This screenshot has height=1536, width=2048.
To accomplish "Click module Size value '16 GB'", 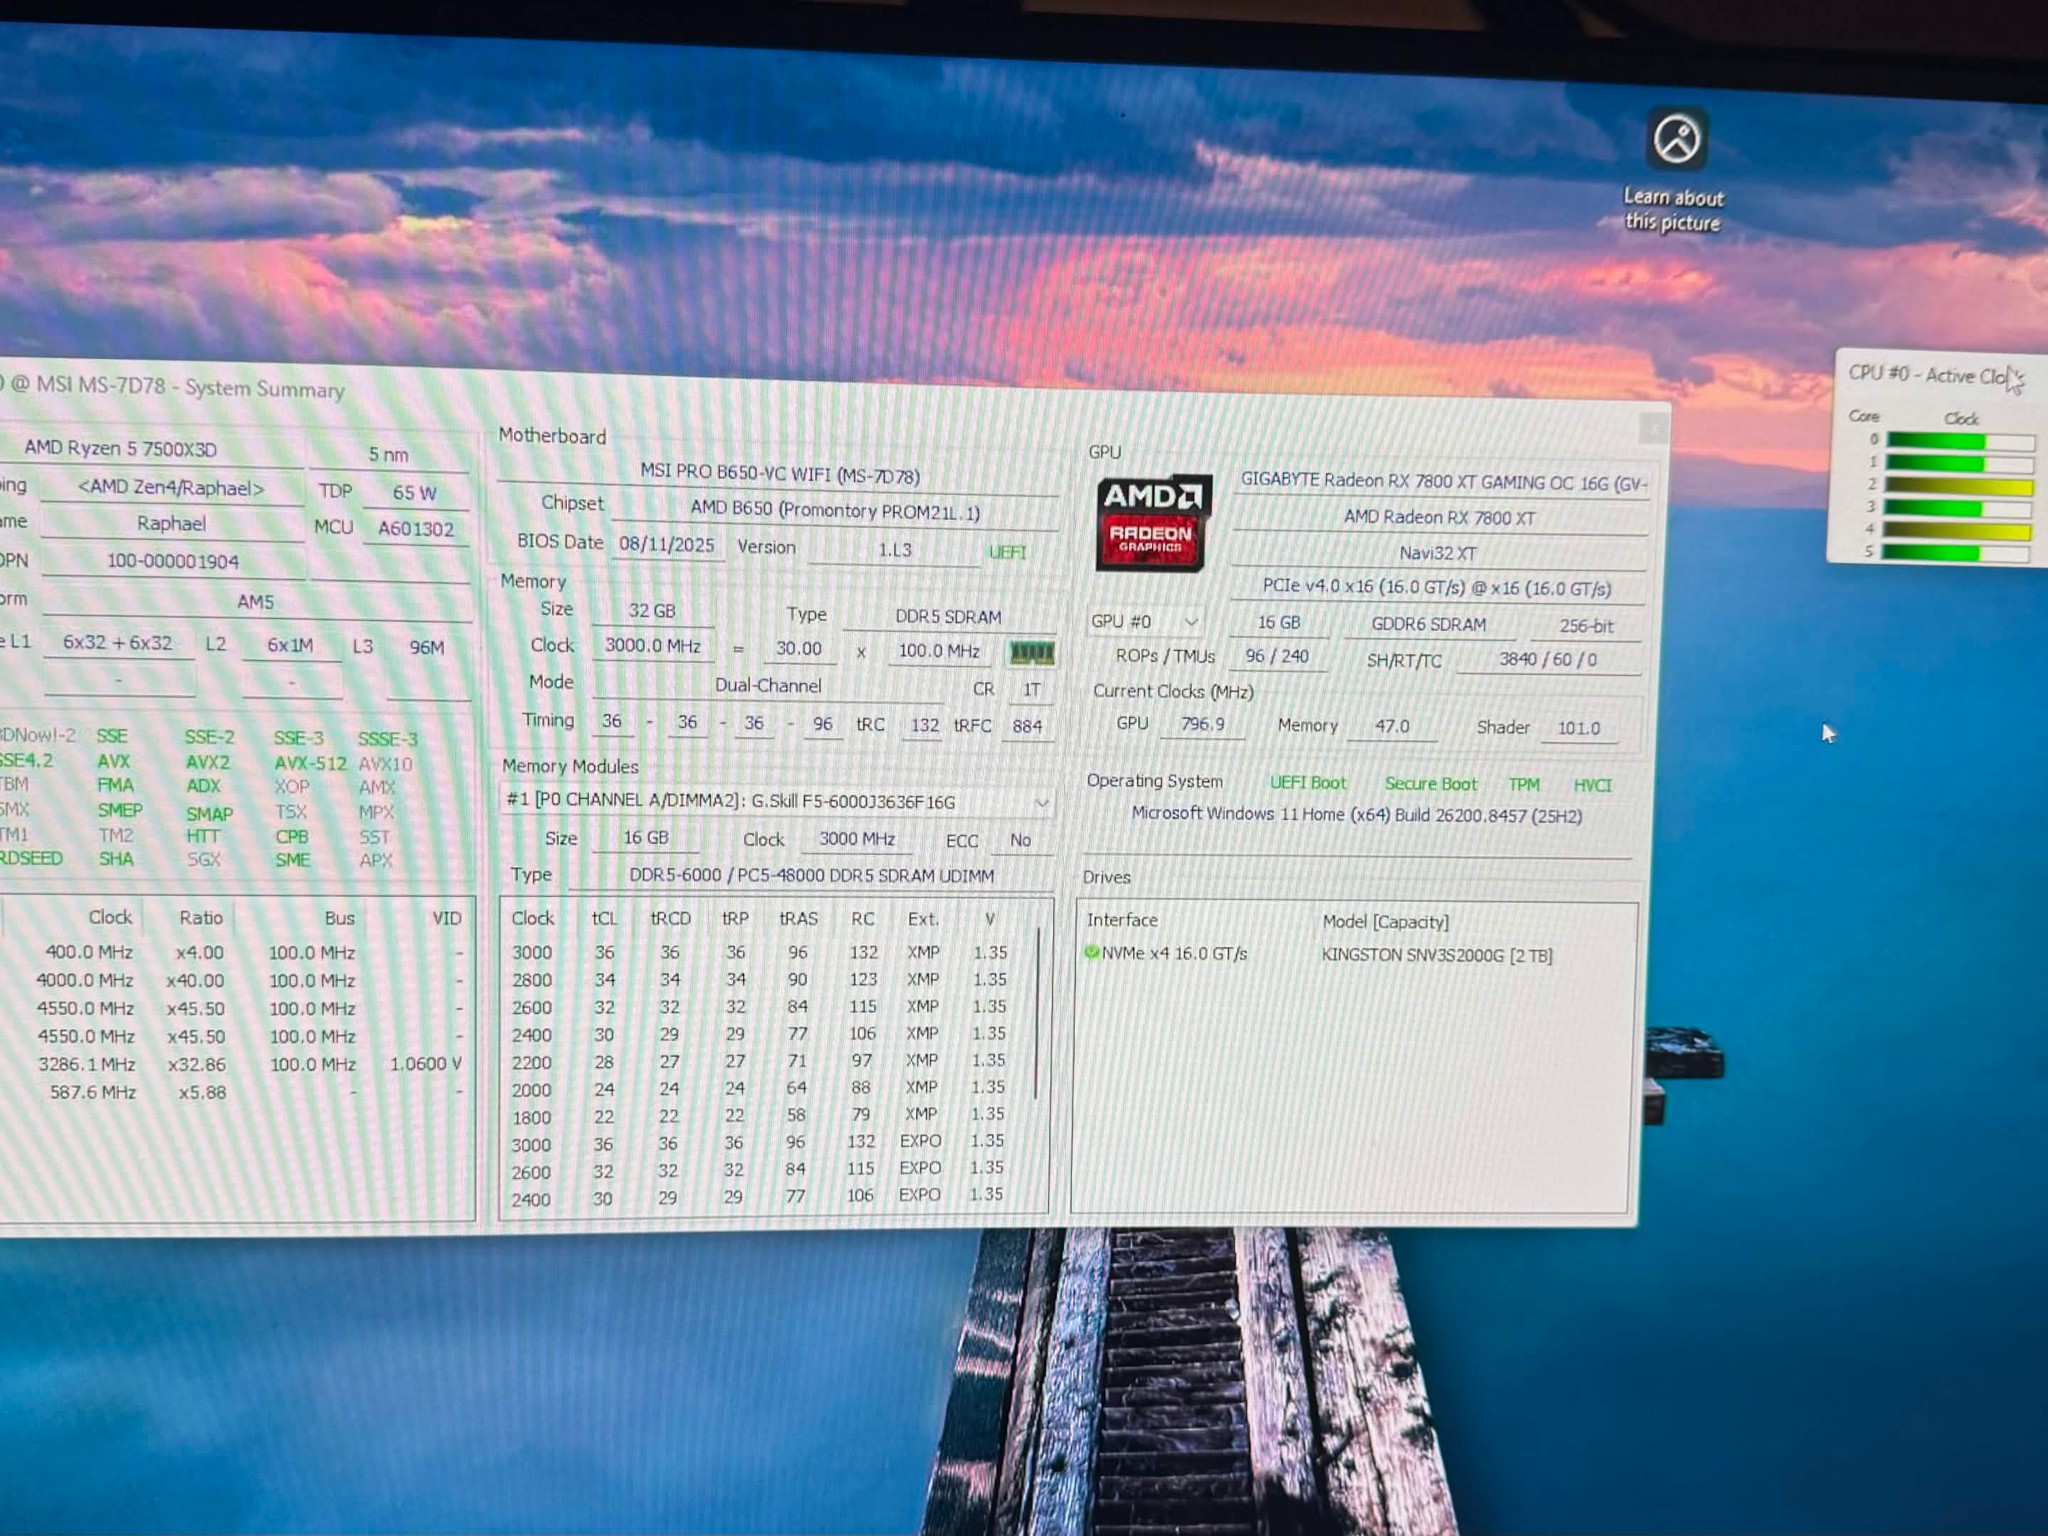I will pos(646,838).
